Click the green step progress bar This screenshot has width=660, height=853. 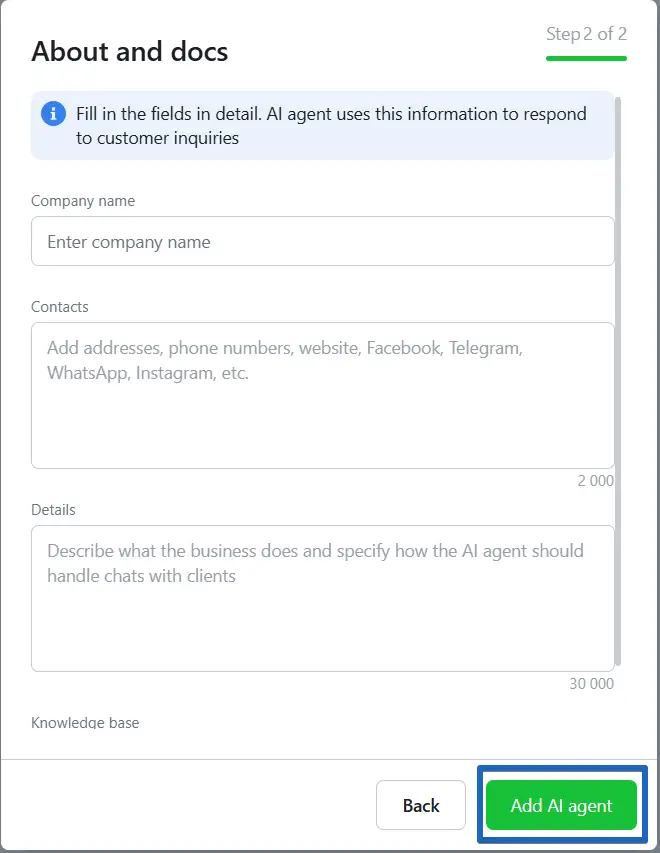click(586, 58)
